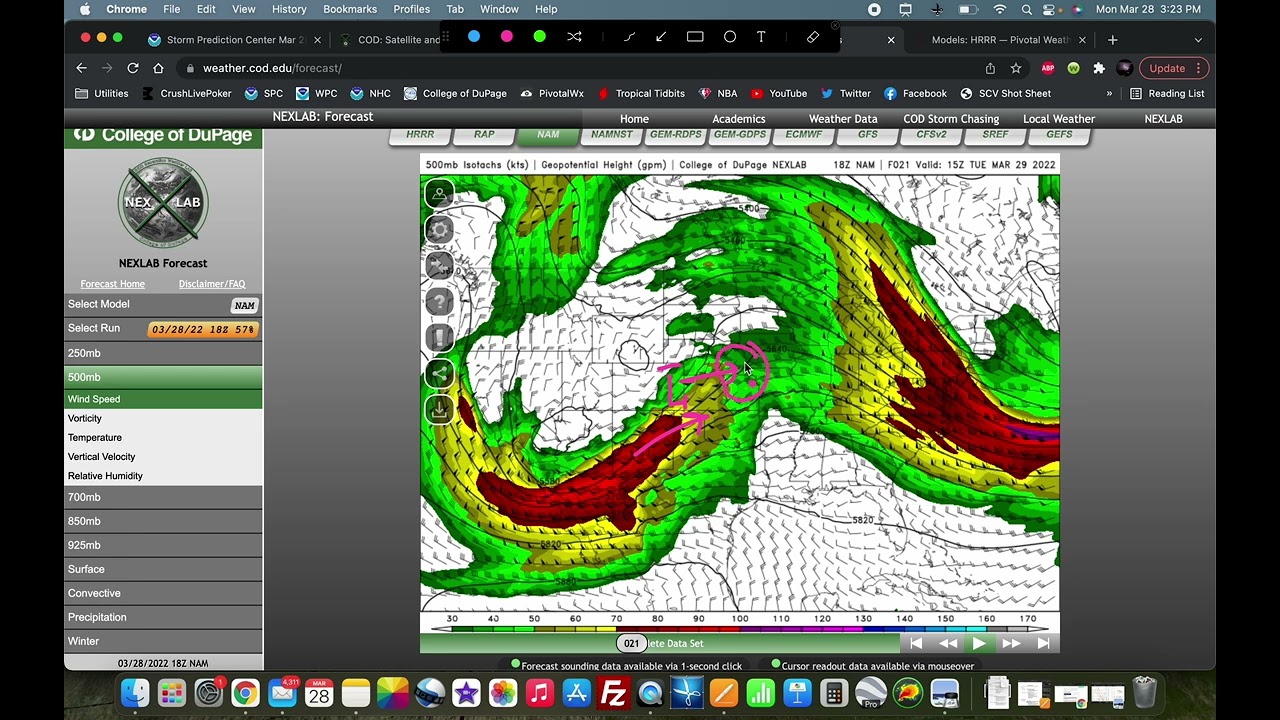1280x720 pixels.
Task: Open Finder from the dock
Action: point(135,692)
